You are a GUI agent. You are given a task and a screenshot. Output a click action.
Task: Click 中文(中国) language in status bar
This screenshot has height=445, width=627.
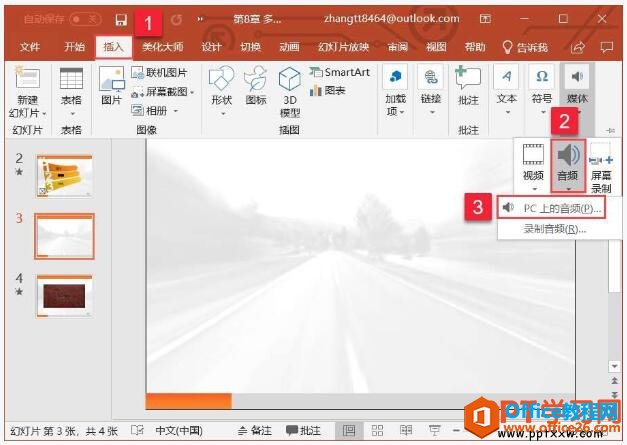click(x=179, y=431)
